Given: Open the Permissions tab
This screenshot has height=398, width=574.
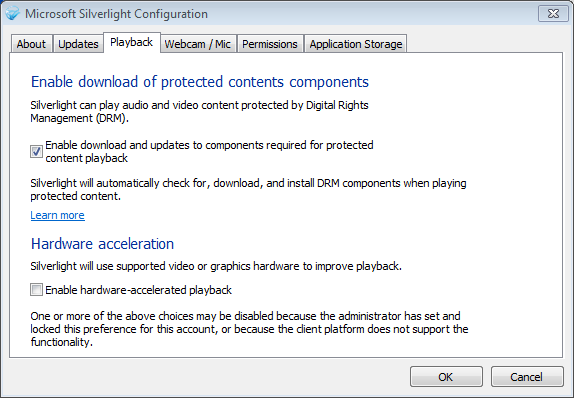Looking at the screenshot, I should pyautogui.click(x=270, y=44).
